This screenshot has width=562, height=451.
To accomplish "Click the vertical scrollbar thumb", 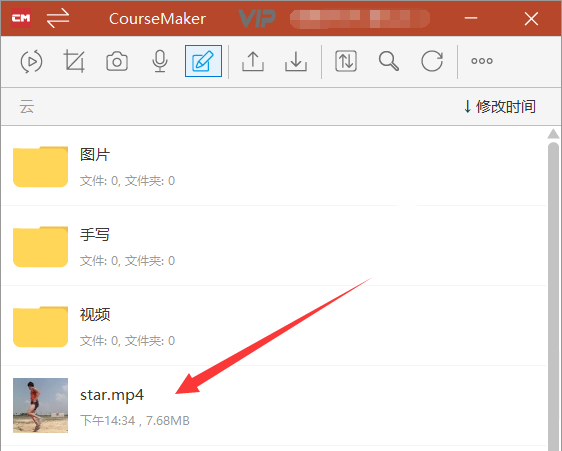I will [553, 296].
